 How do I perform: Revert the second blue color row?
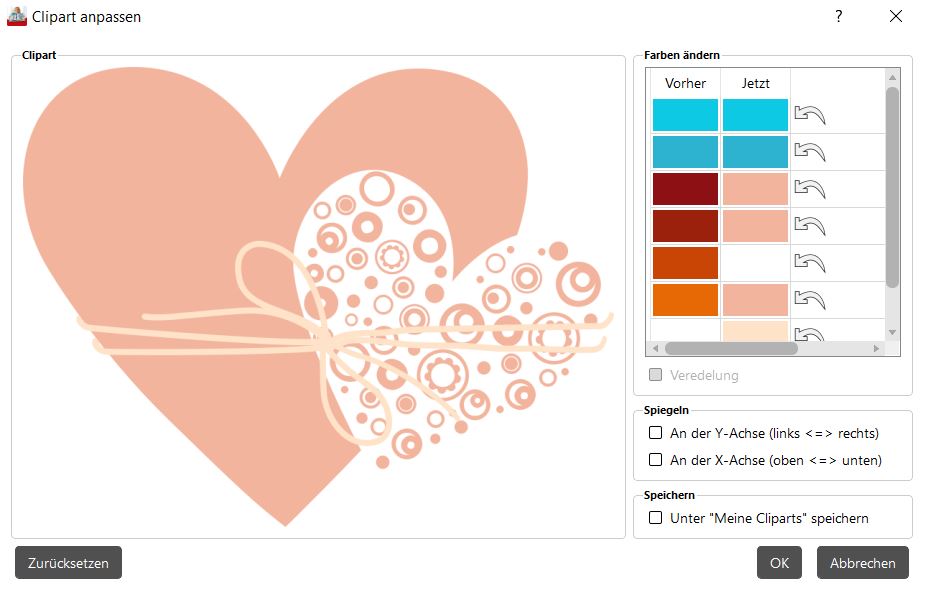[x=810, y=152]
